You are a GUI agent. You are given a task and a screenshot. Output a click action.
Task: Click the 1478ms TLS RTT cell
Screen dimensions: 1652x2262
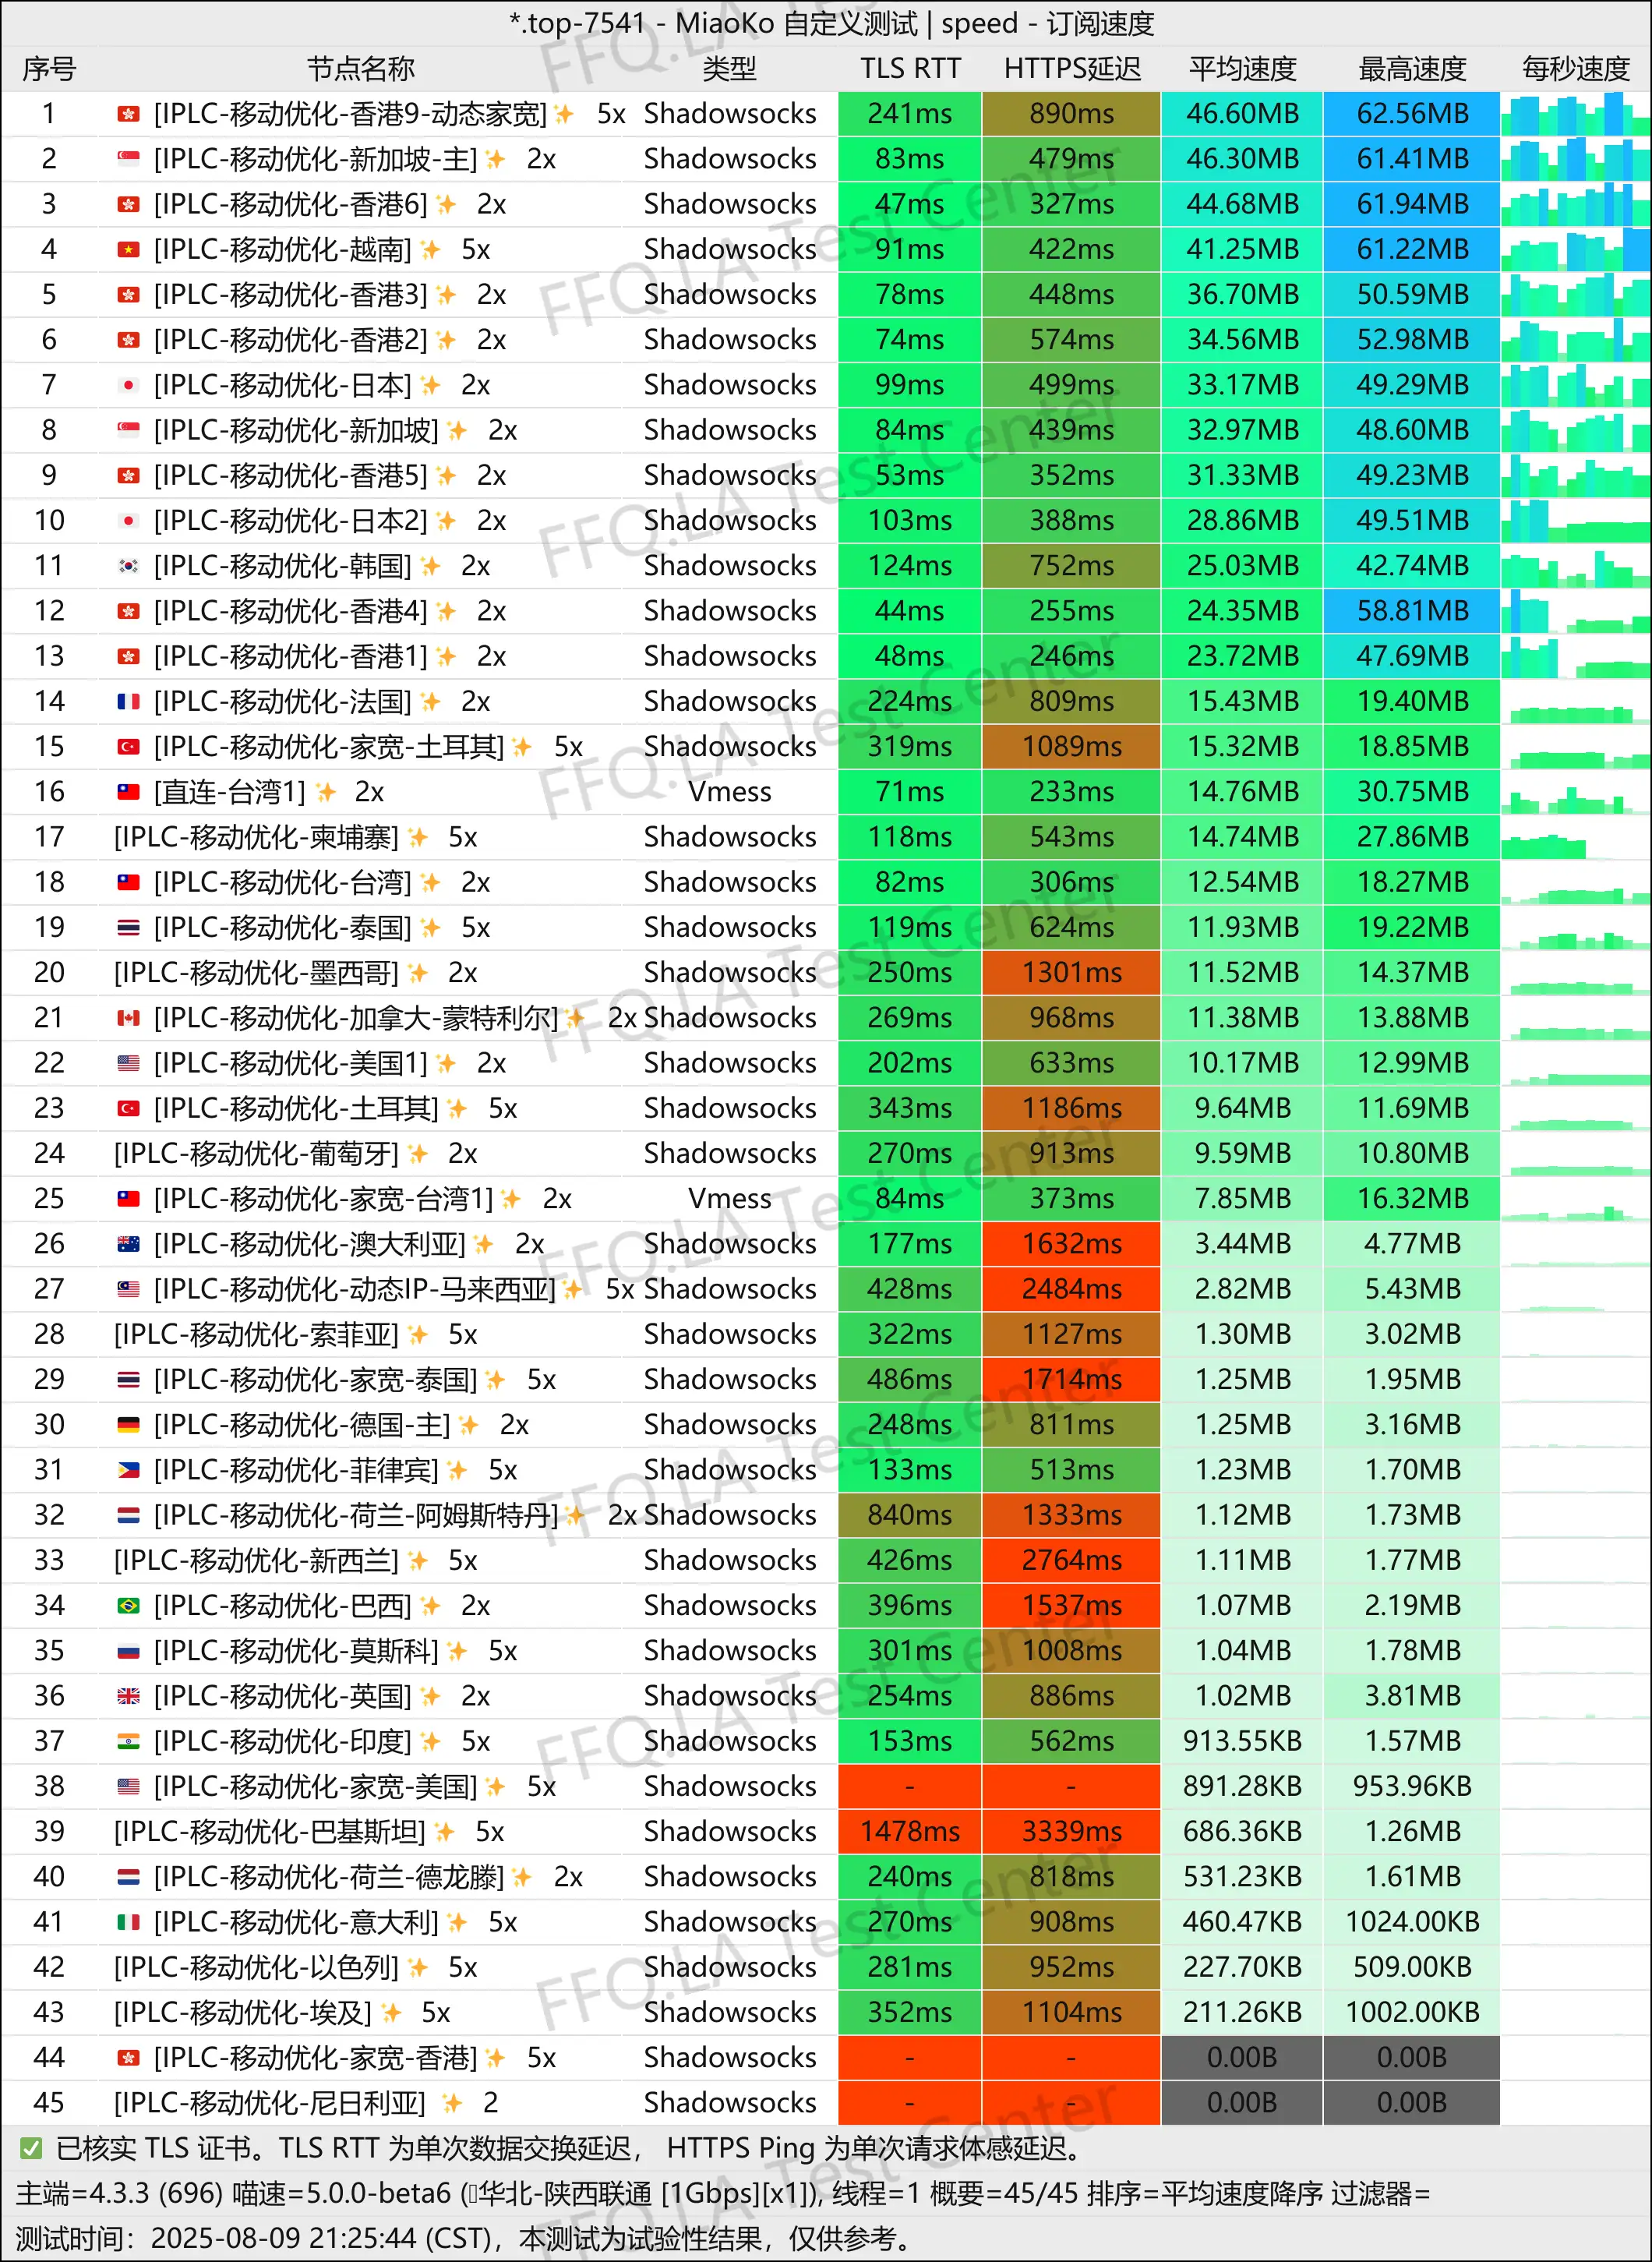[x=910, y=1831]
